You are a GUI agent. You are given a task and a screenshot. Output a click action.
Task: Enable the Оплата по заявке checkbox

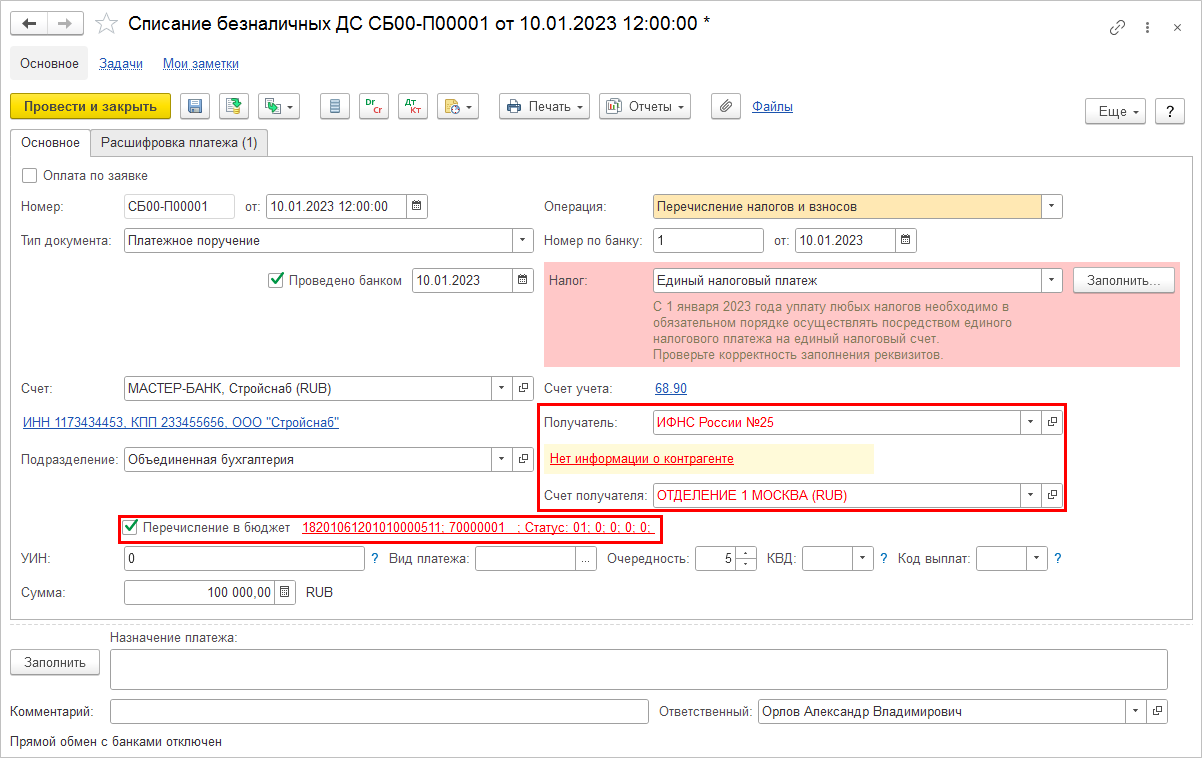pos(29,174)
